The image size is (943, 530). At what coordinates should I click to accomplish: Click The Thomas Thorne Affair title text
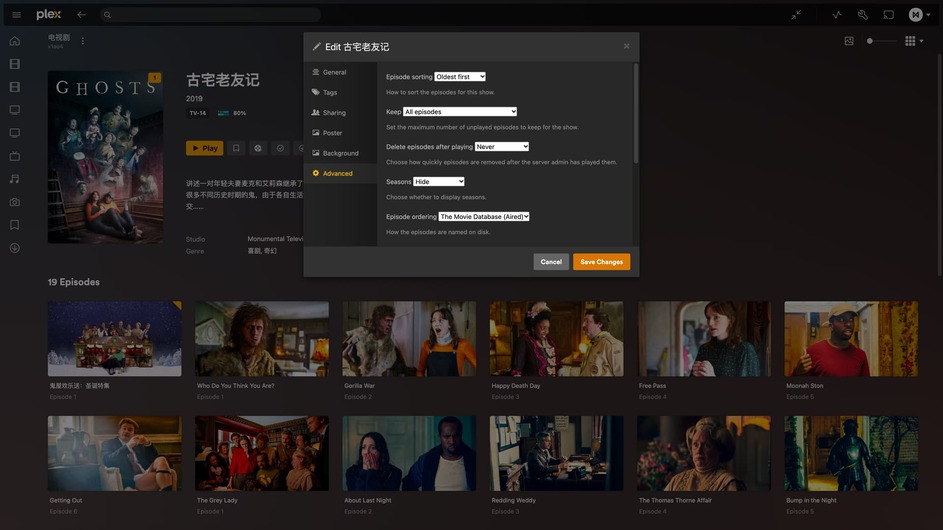point(675,501)
